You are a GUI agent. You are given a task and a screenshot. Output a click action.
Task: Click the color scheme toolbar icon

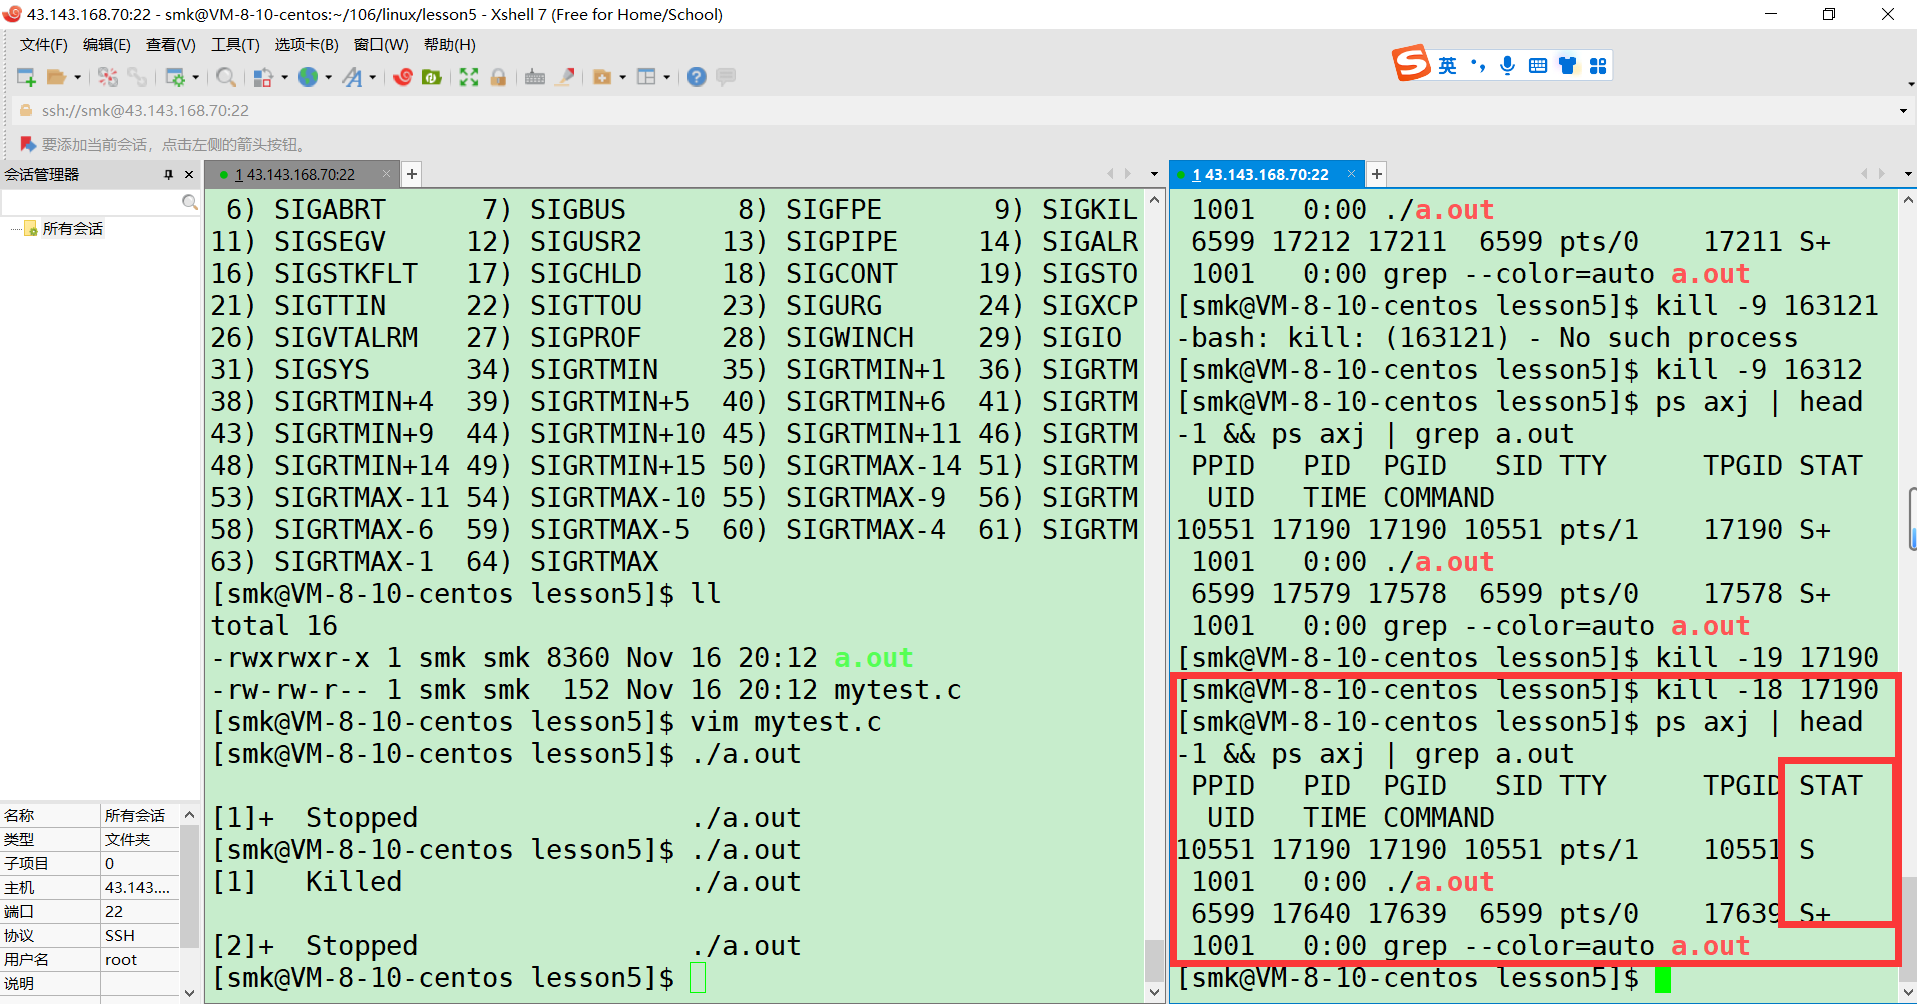coord(263,77)
